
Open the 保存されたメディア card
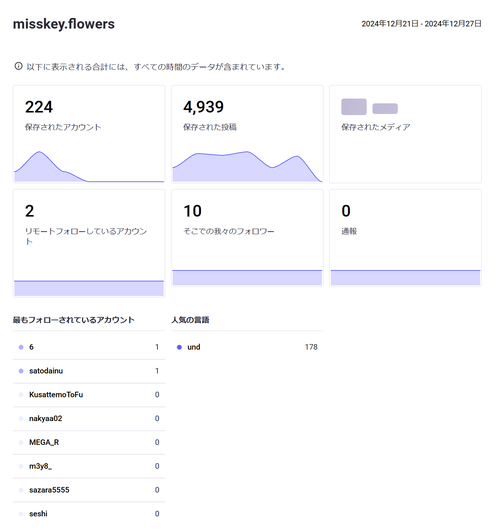(x=405, y=134)
